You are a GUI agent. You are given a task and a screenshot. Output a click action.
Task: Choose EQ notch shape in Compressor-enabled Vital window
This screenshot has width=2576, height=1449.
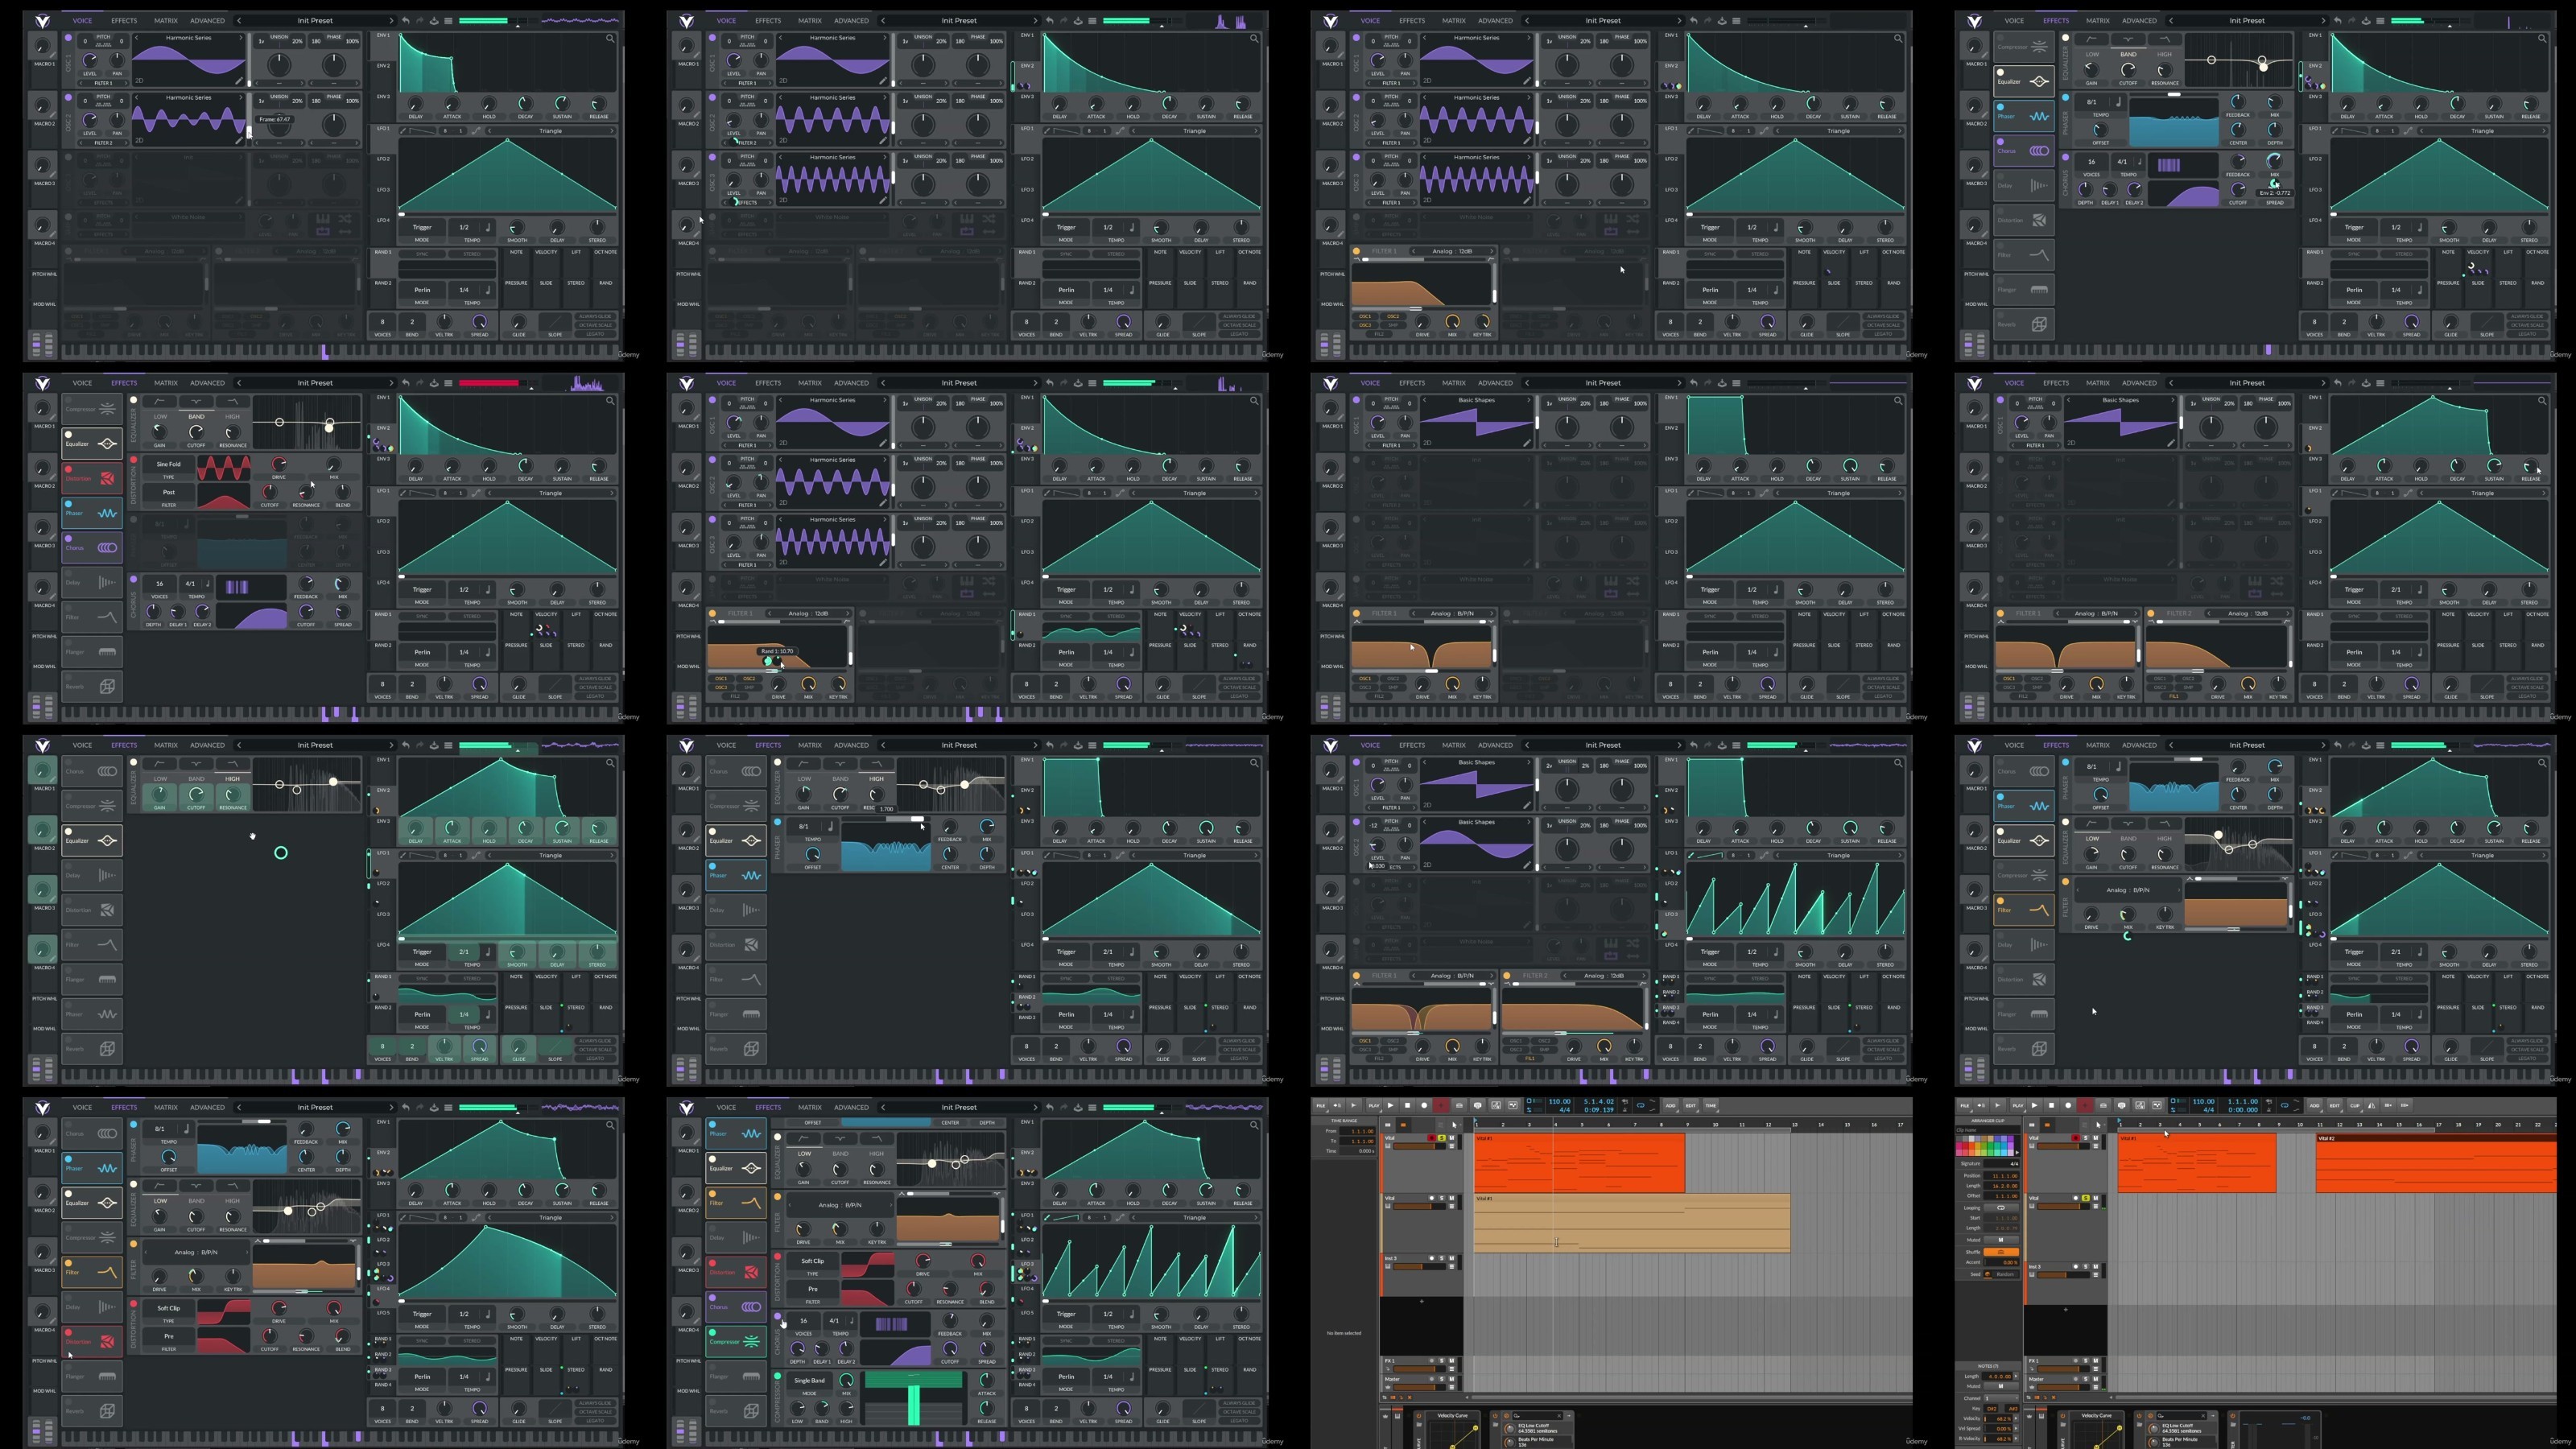coord(841,1139)
